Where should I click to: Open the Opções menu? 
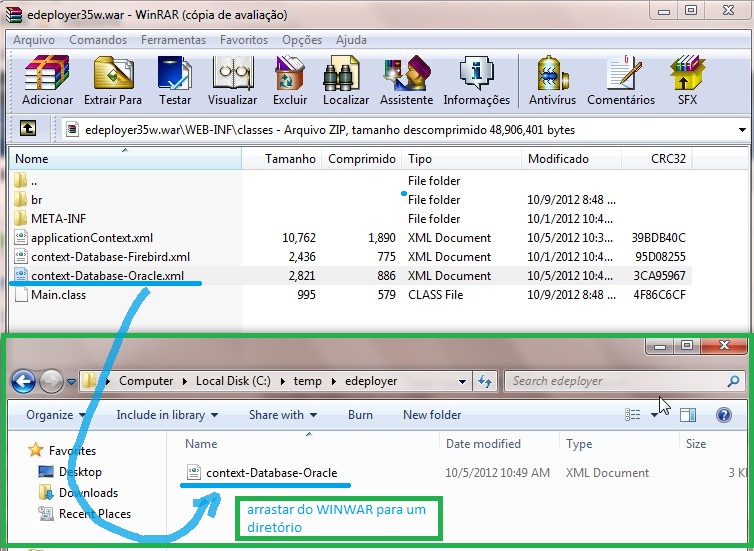tap(302, 40)
